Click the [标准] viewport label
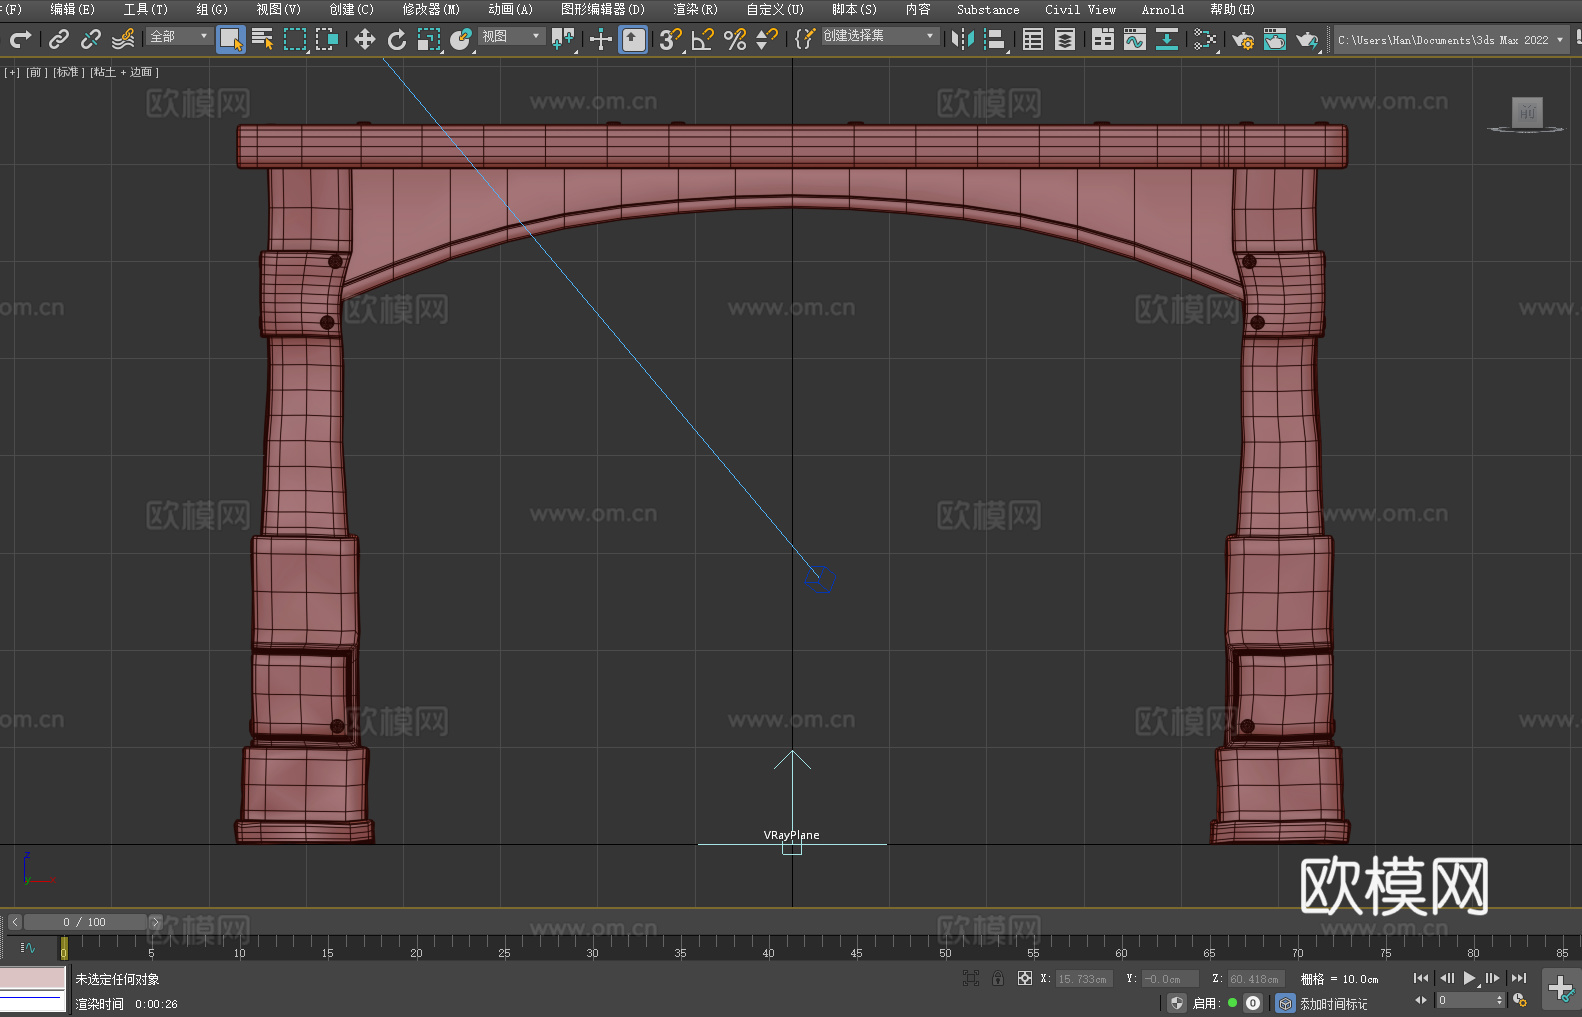1582x1017 pixels. pos(68,72)
